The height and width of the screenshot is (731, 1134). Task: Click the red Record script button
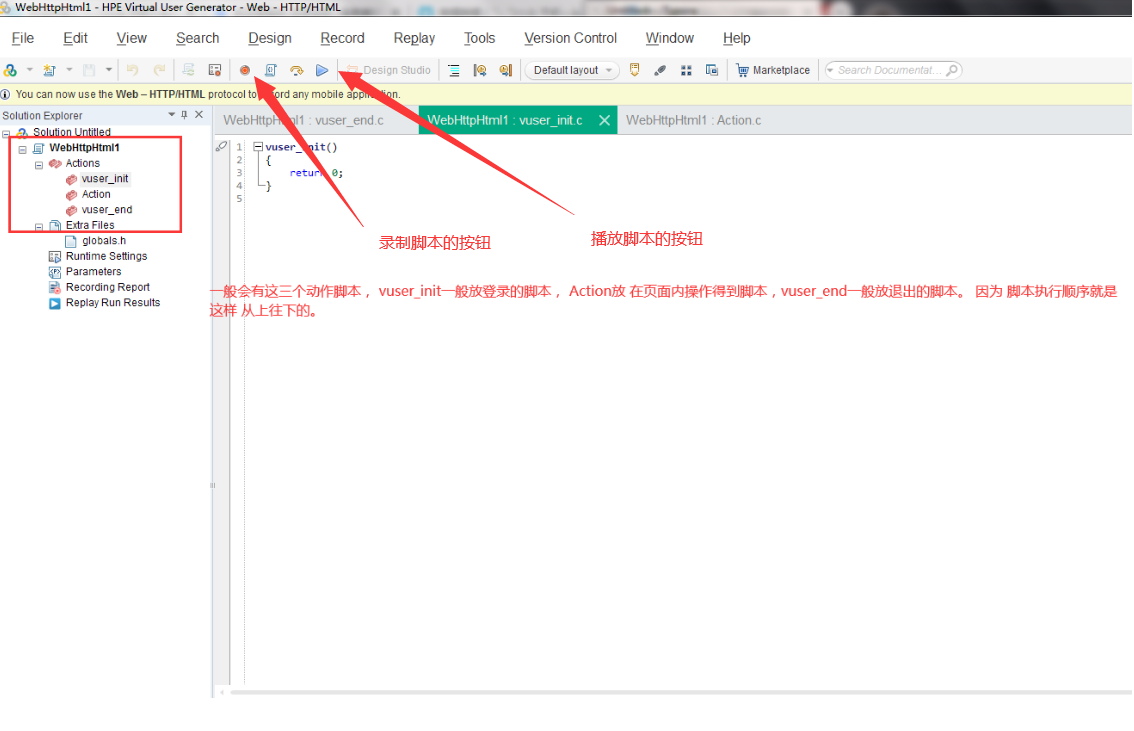tap(244, 70)
